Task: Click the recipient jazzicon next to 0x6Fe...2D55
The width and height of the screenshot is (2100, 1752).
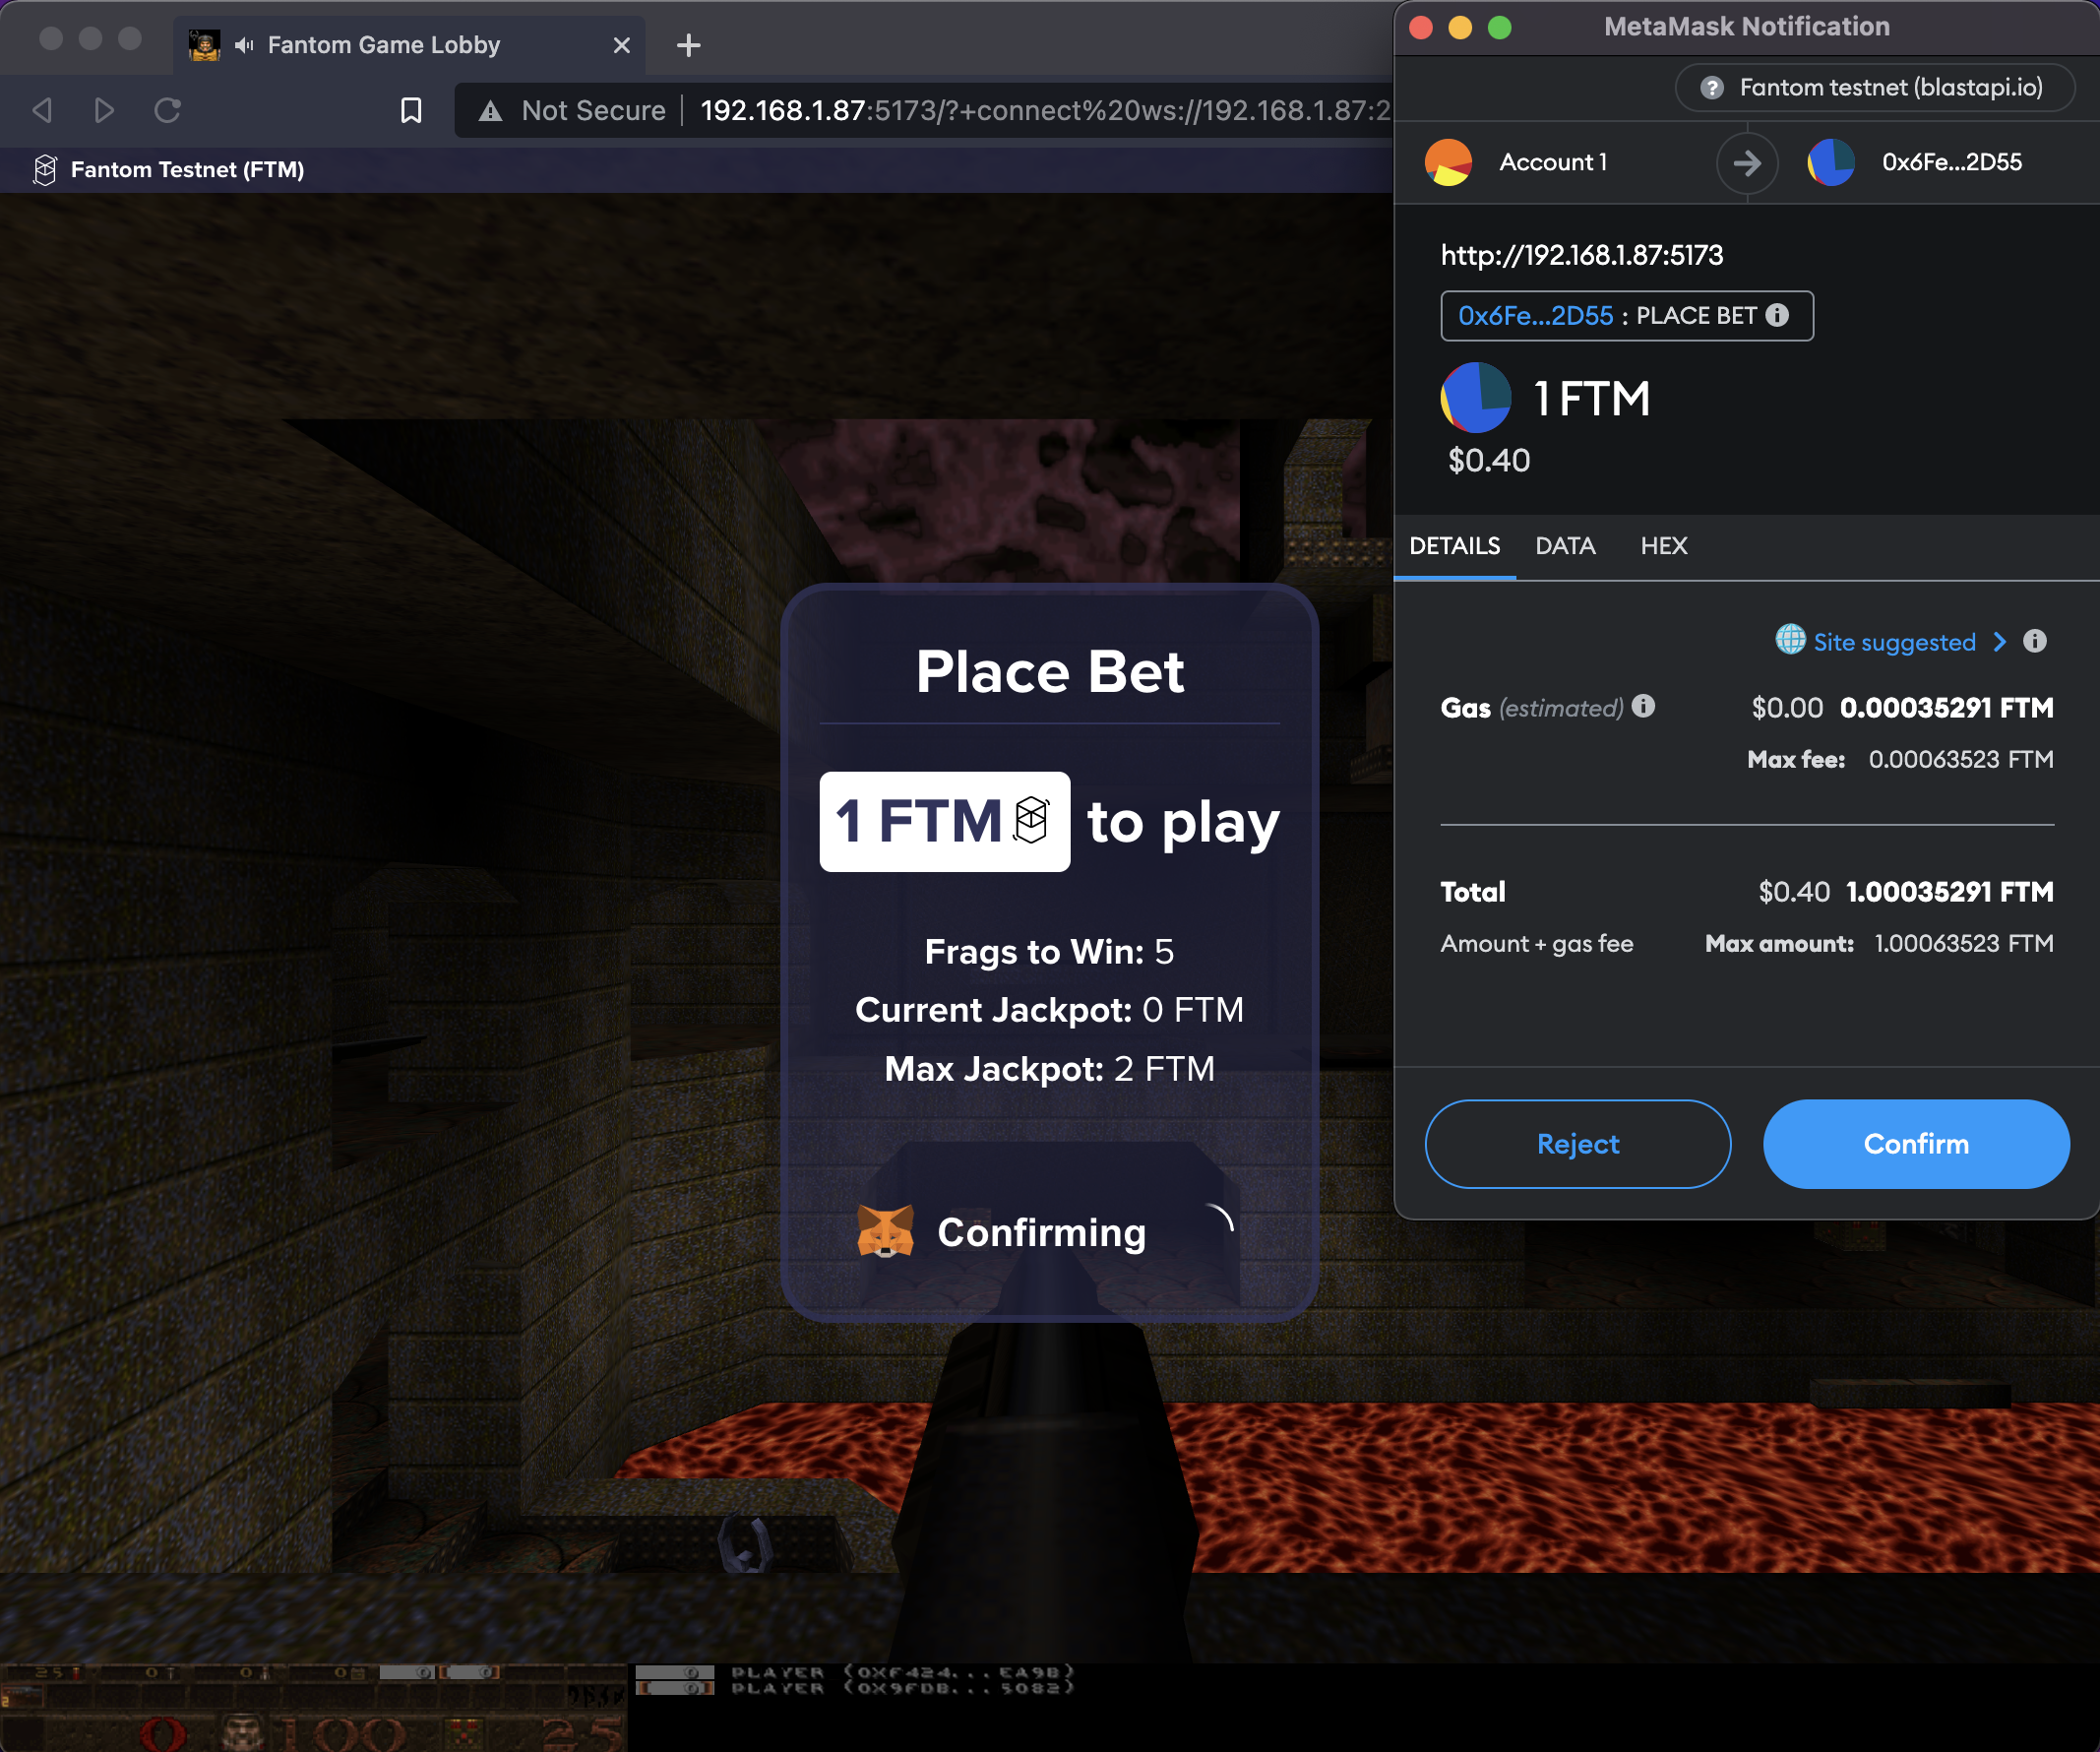Action: click(x=1832, y=162)
